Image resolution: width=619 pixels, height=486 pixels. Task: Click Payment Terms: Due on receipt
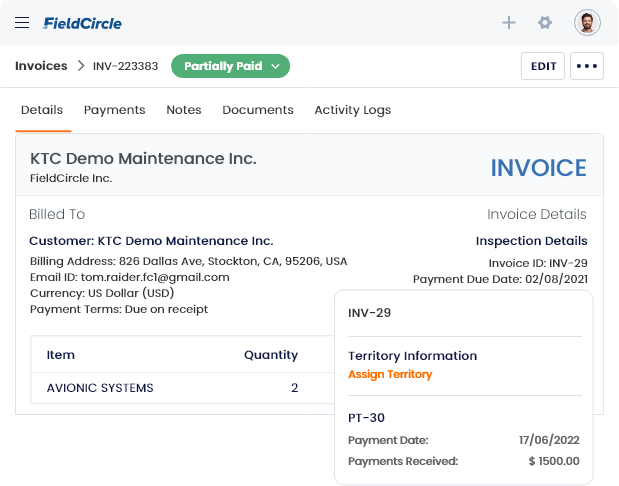point(119,309)
